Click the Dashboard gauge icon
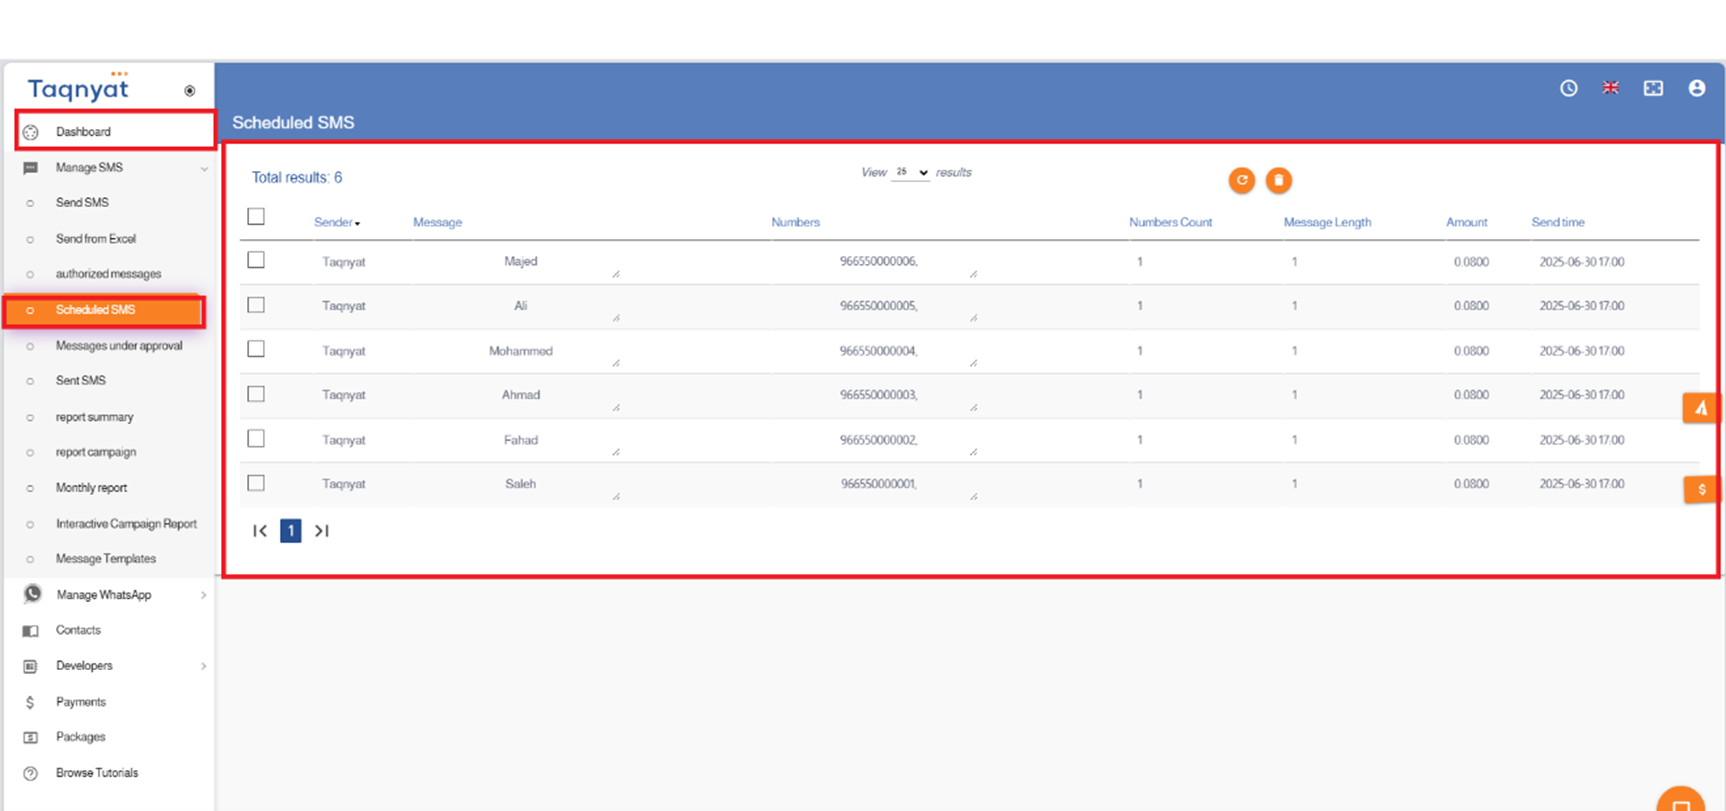The width and height of the screenshot is (1726, 811). click(31, 132)
